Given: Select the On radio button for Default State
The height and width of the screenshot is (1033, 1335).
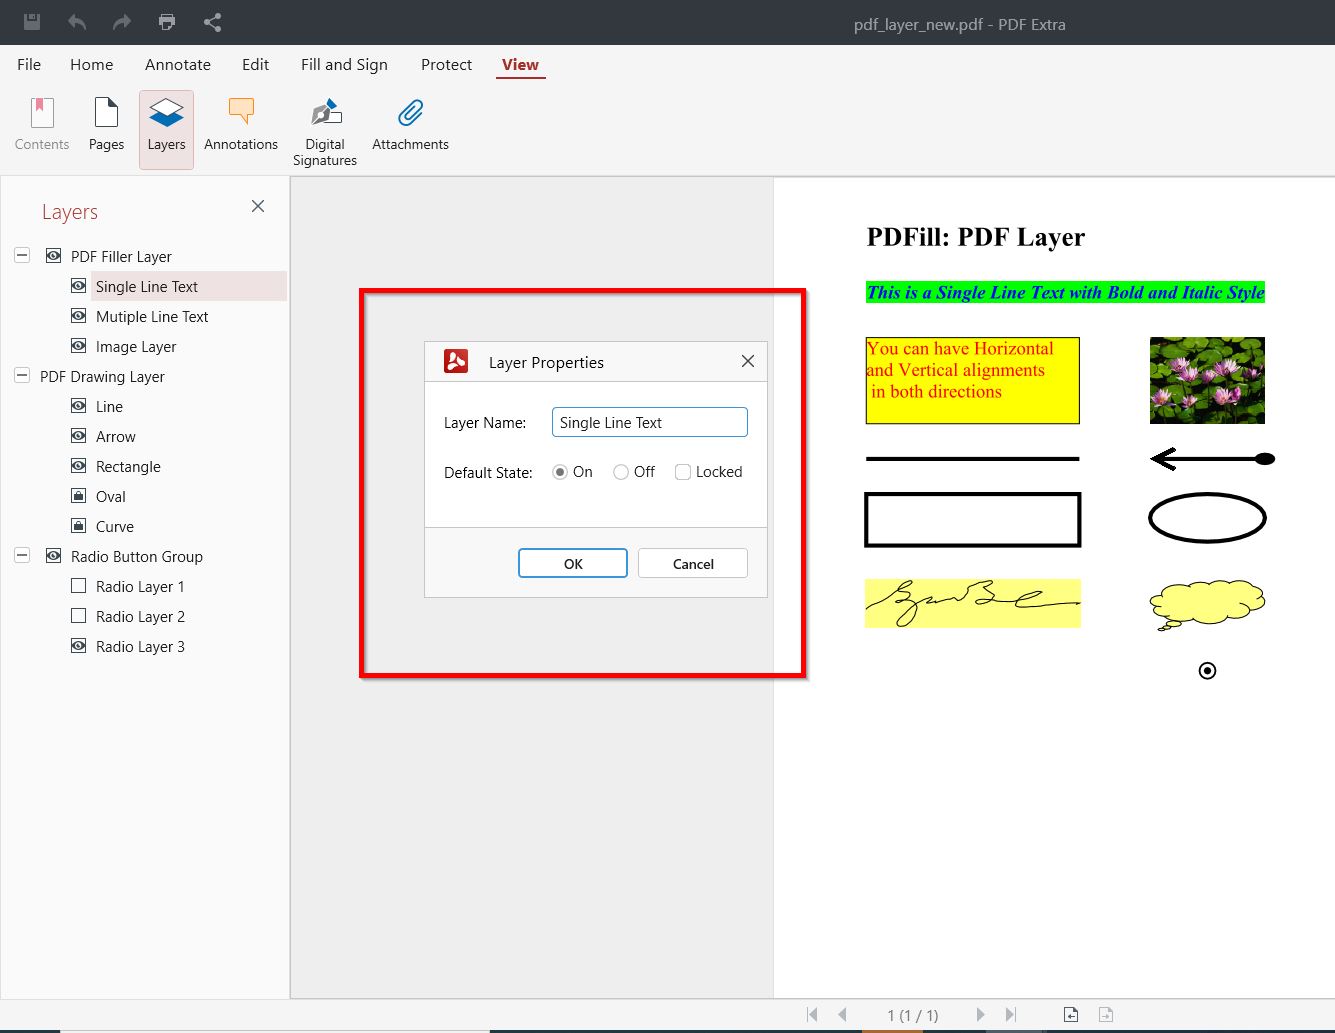Looking at the screenshot, I should [560, 471].
